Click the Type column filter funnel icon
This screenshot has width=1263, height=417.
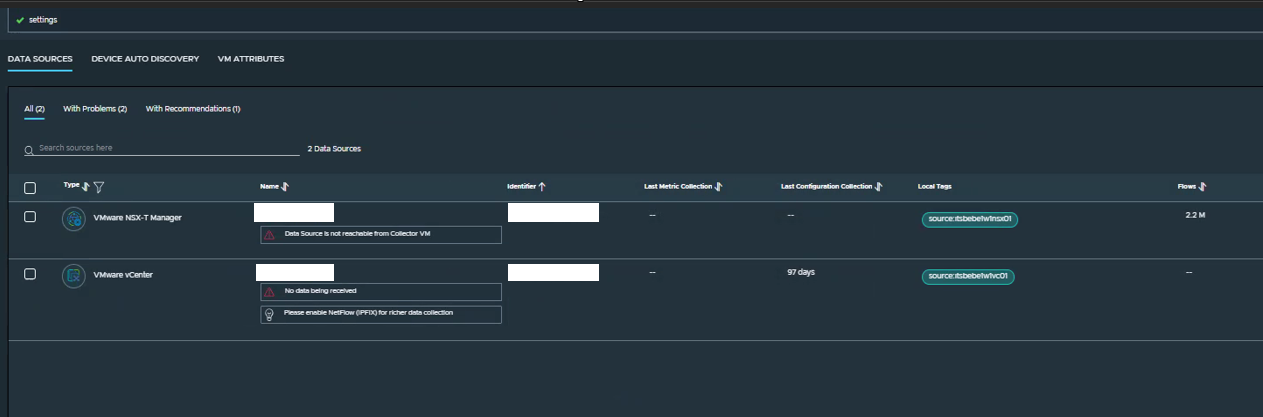click(x=99, y=187)
